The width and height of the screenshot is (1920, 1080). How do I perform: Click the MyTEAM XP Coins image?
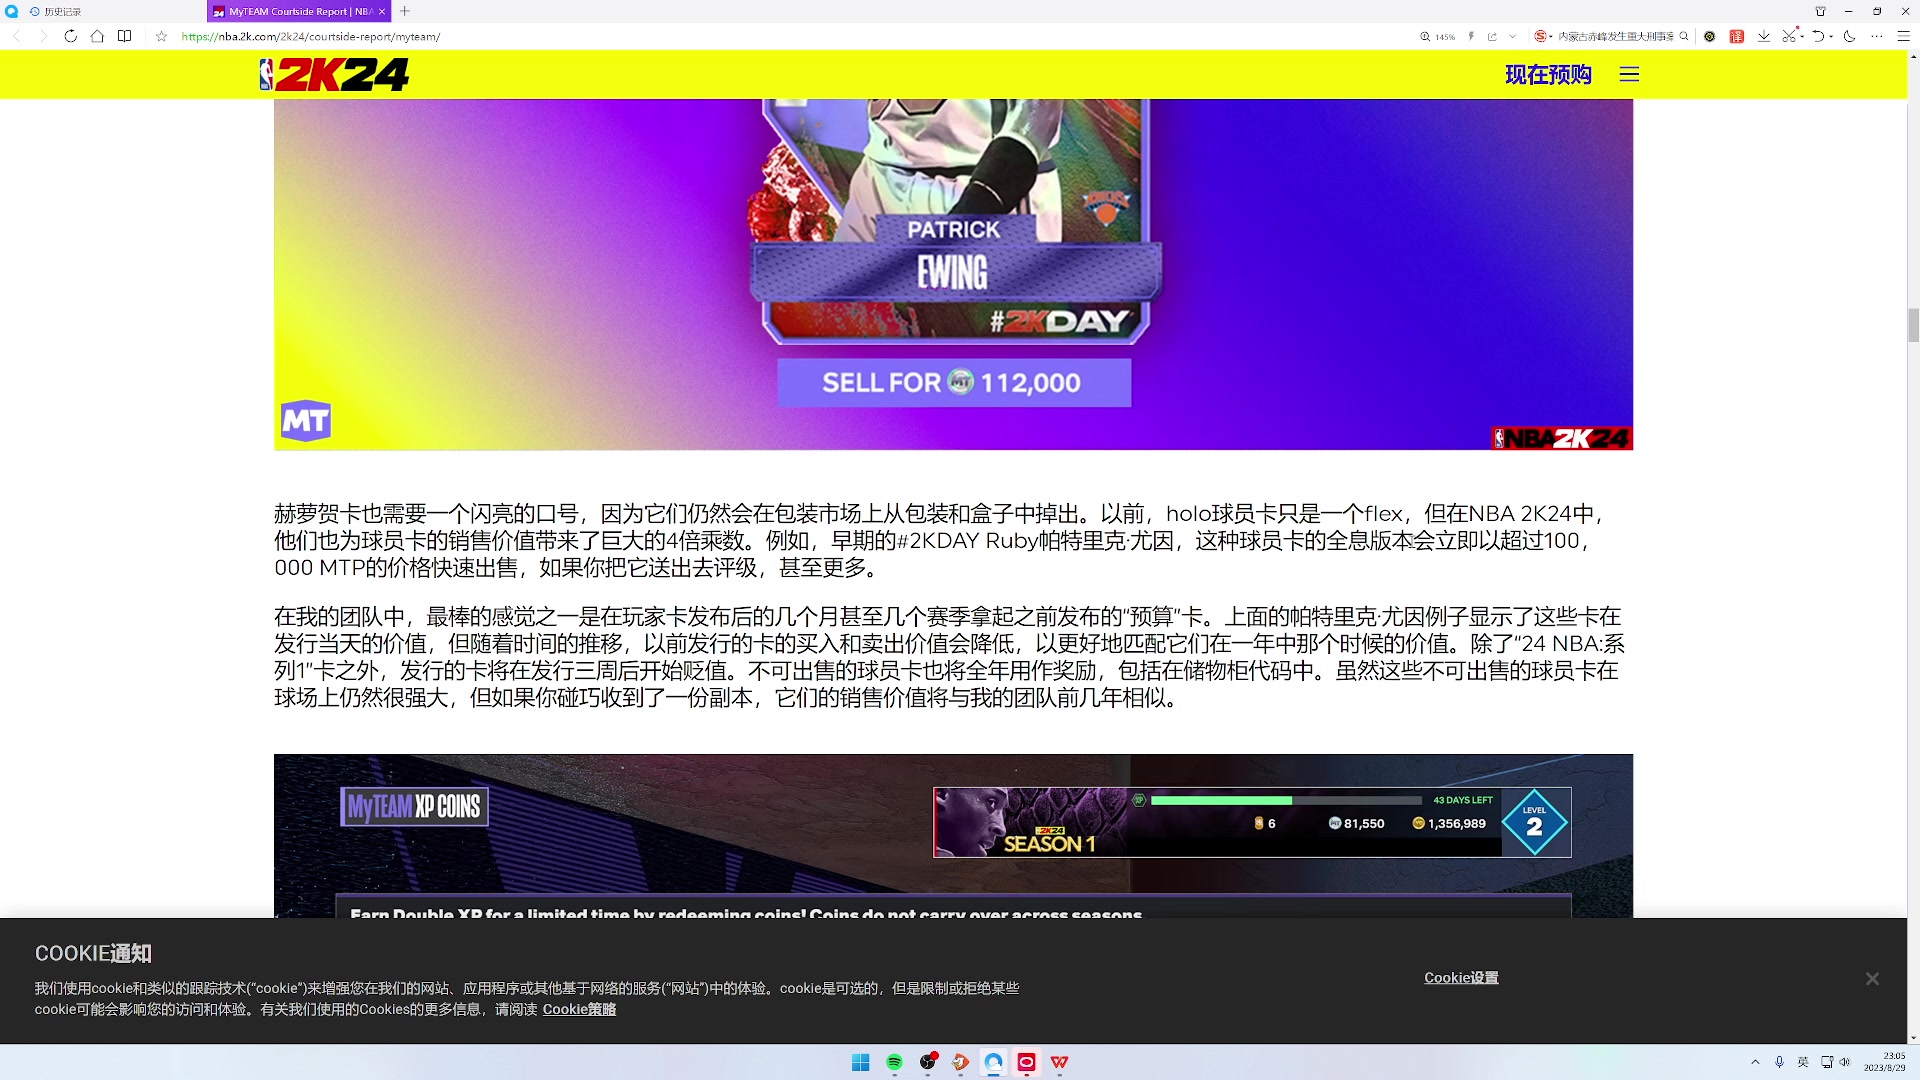pyautogui.click(x=953, y=836)
